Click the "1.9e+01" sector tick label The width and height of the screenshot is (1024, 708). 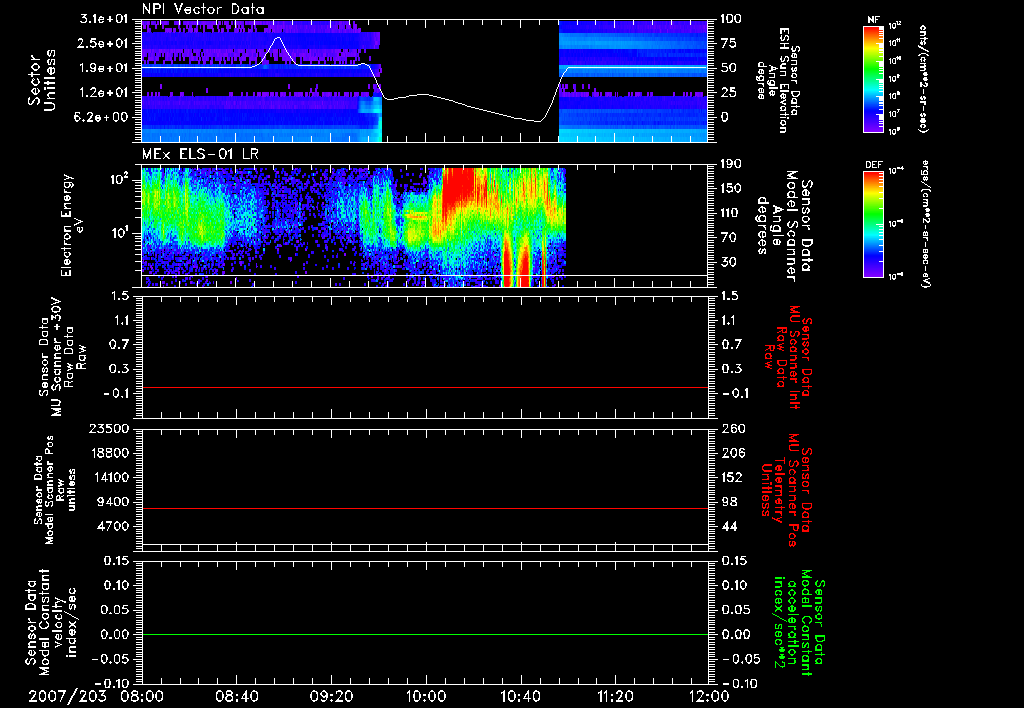click(104, 68)
